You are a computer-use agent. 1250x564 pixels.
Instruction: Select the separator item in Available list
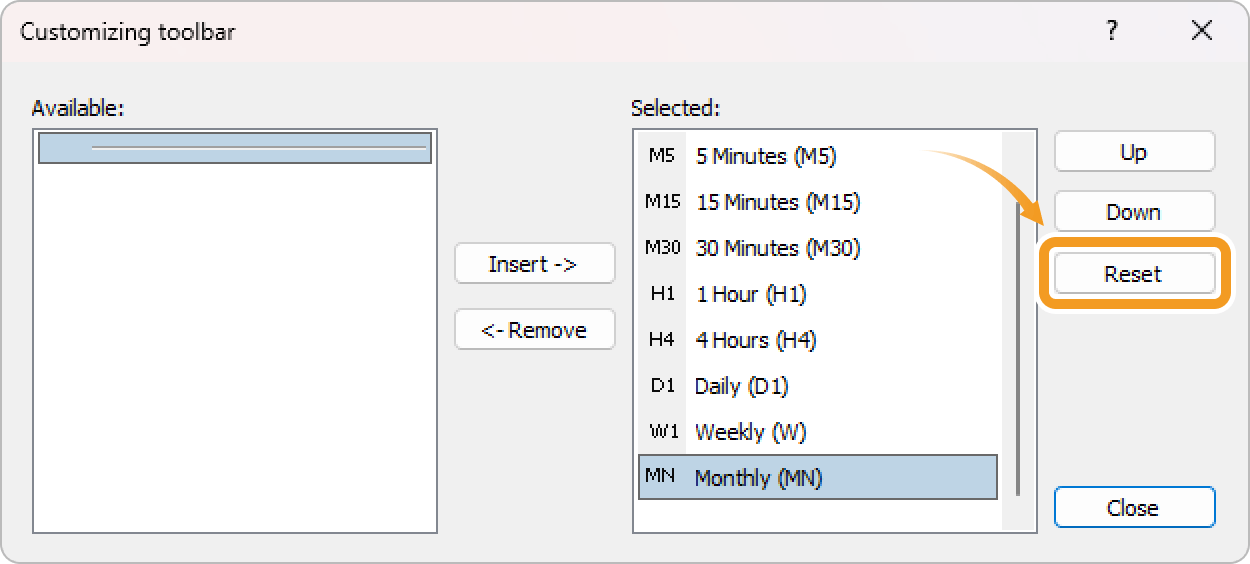(235, 148)
